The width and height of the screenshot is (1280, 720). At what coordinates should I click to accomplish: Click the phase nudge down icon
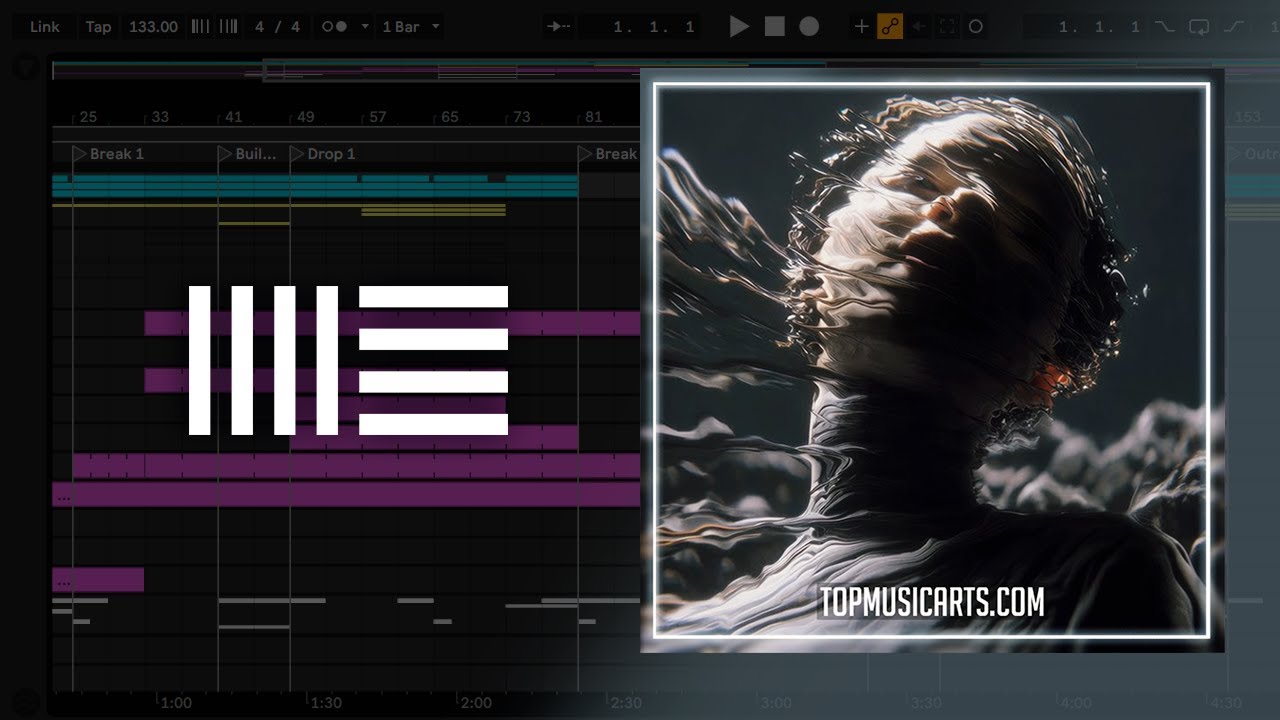[x=200, y=27]
